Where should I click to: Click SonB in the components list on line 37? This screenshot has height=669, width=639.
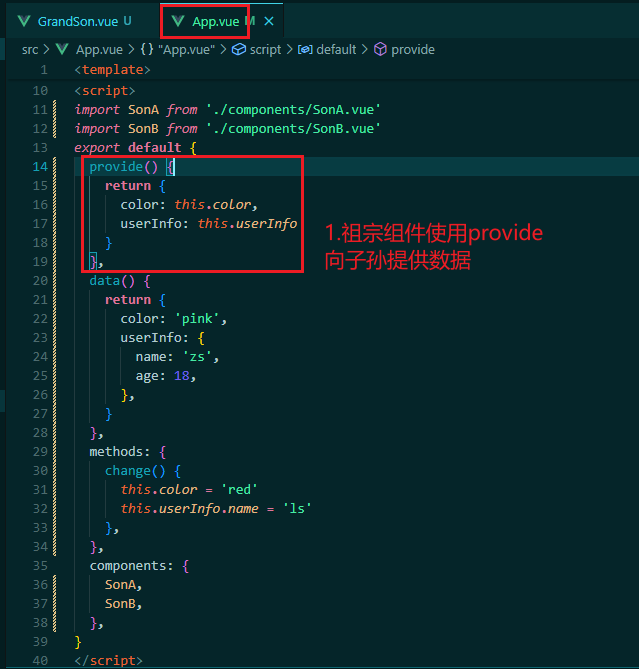click(x=120, y=604)
